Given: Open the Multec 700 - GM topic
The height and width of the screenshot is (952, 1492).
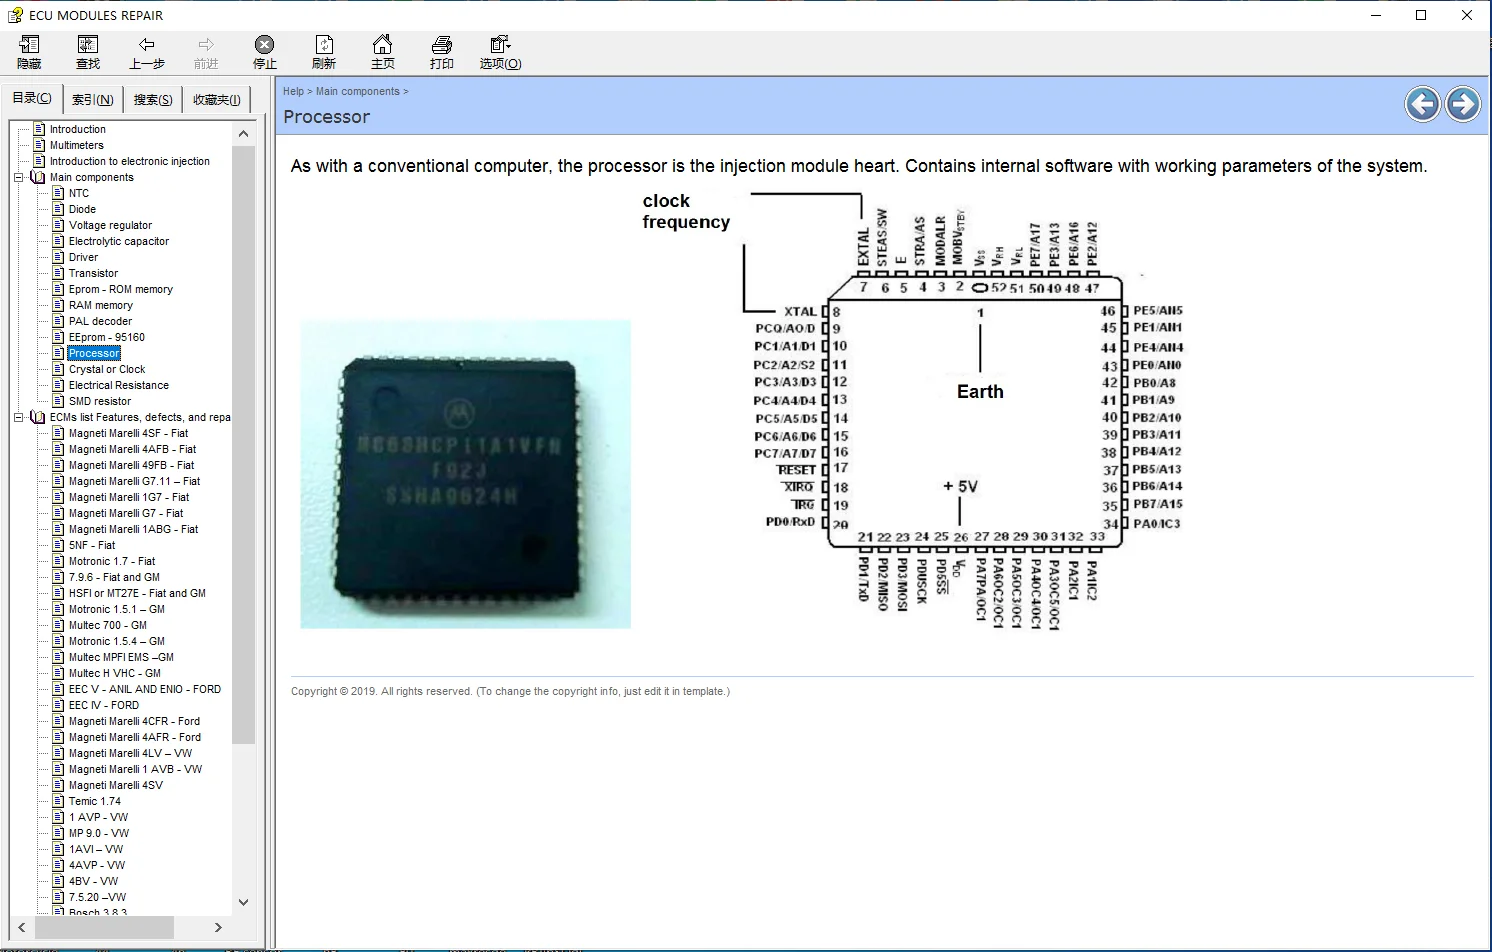Looking at the screenshot, I should (108, 625).
